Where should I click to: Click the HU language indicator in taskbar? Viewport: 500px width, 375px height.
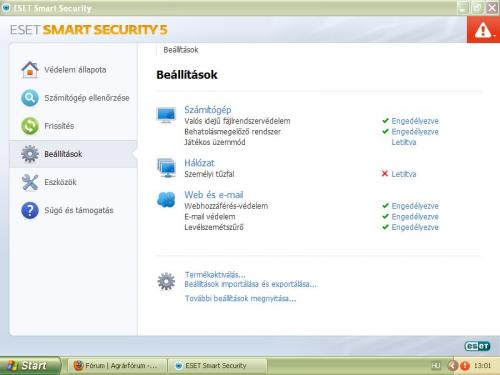(x=436, y=366)
